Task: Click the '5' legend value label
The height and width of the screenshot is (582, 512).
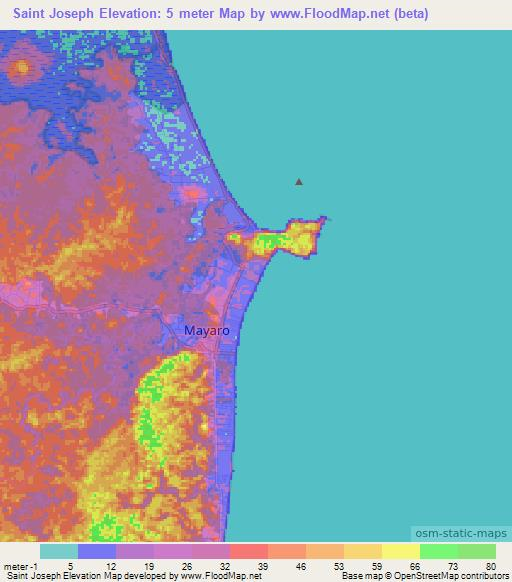Action: (x=70, y=566)
